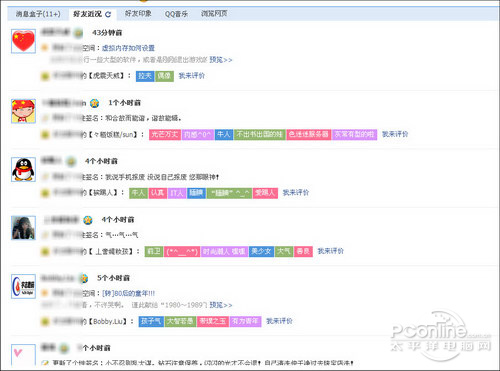The height and width of the screenshot is (371, 500).
Task: Click the 1个小时前 timestamp
Action: click(124, 103)
